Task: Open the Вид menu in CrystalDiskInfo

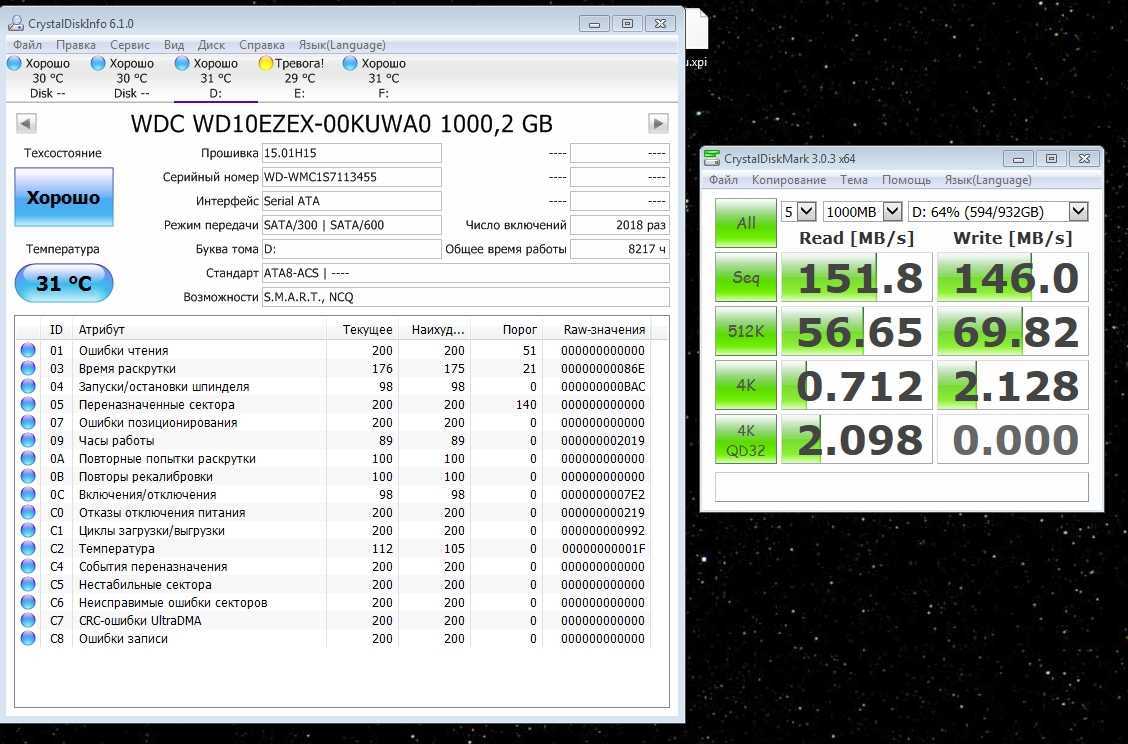Action: (173, 45)
